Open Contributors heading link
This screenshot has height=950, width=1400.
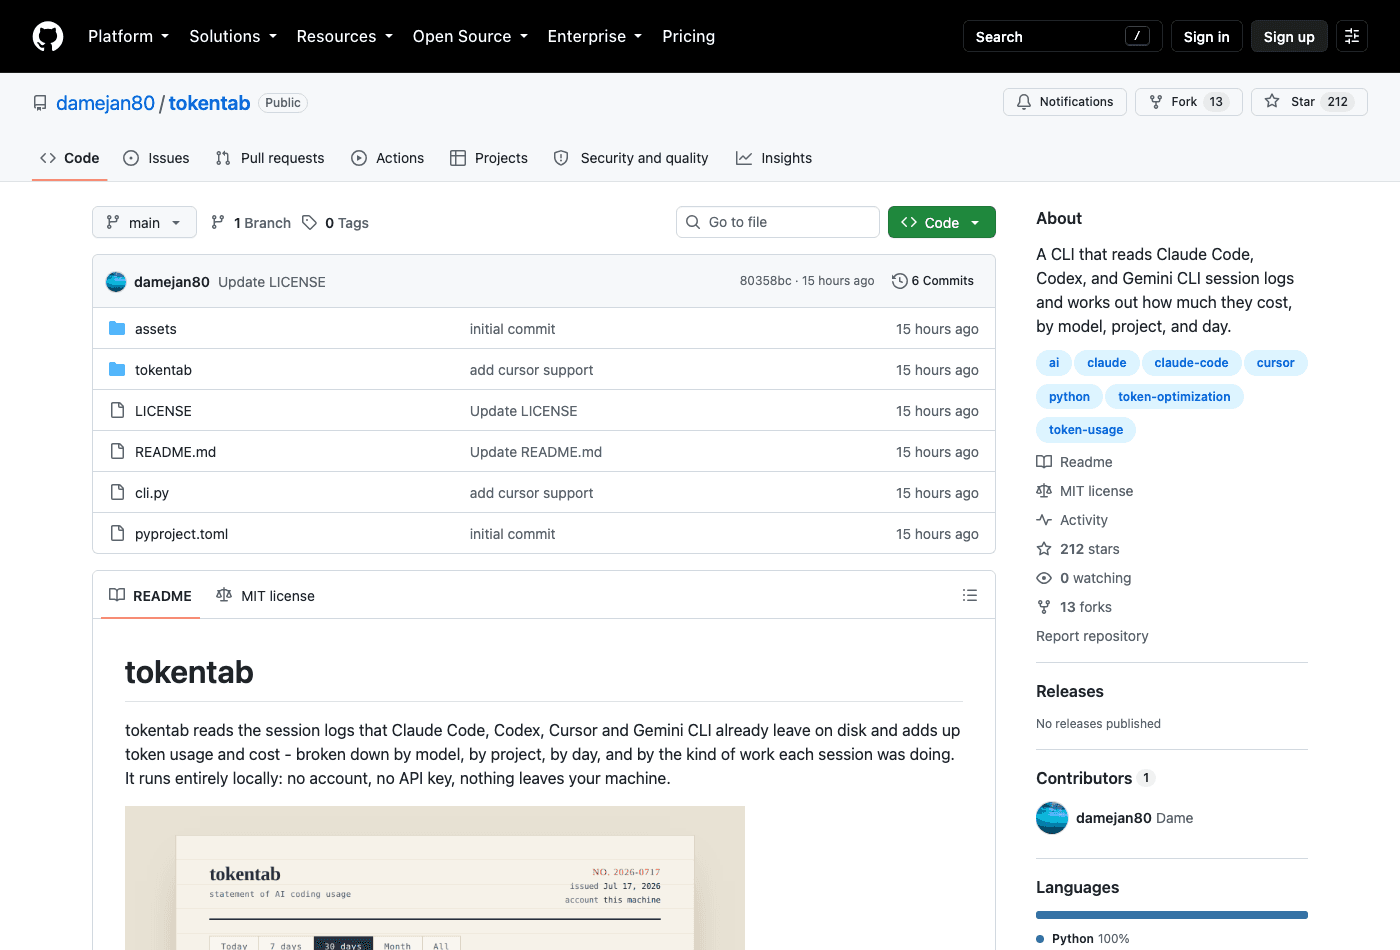[x=1095, y=778]
